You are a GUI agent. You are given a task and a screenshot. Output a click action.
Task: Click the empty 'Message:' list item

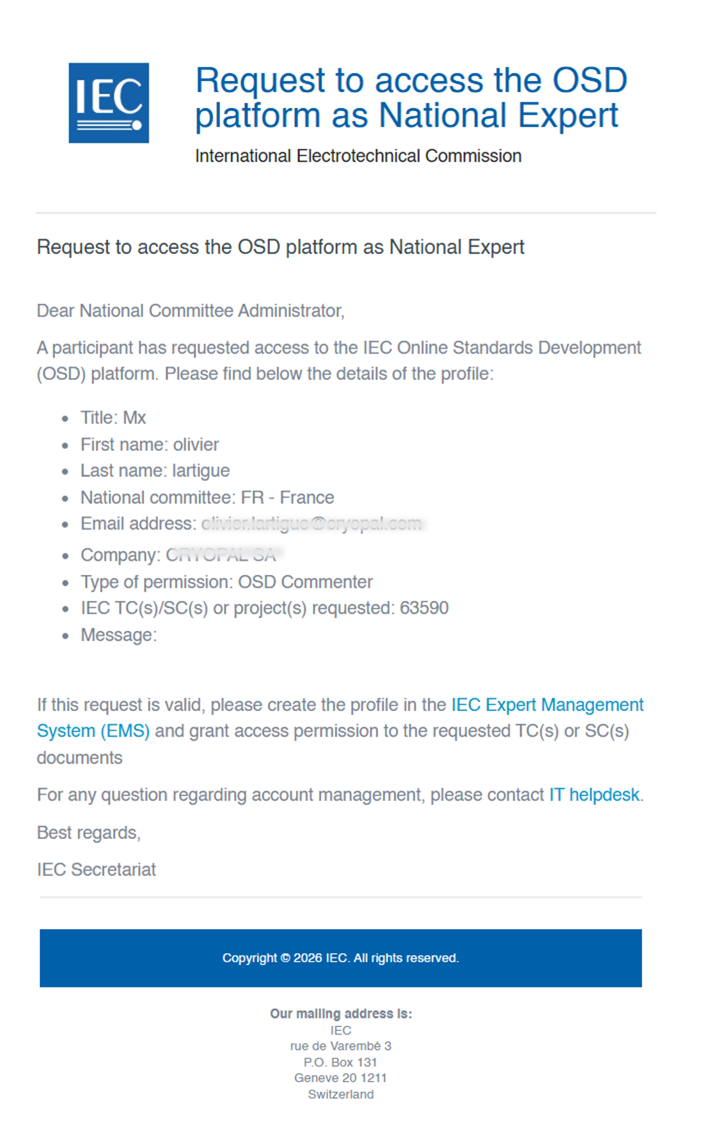118,634
